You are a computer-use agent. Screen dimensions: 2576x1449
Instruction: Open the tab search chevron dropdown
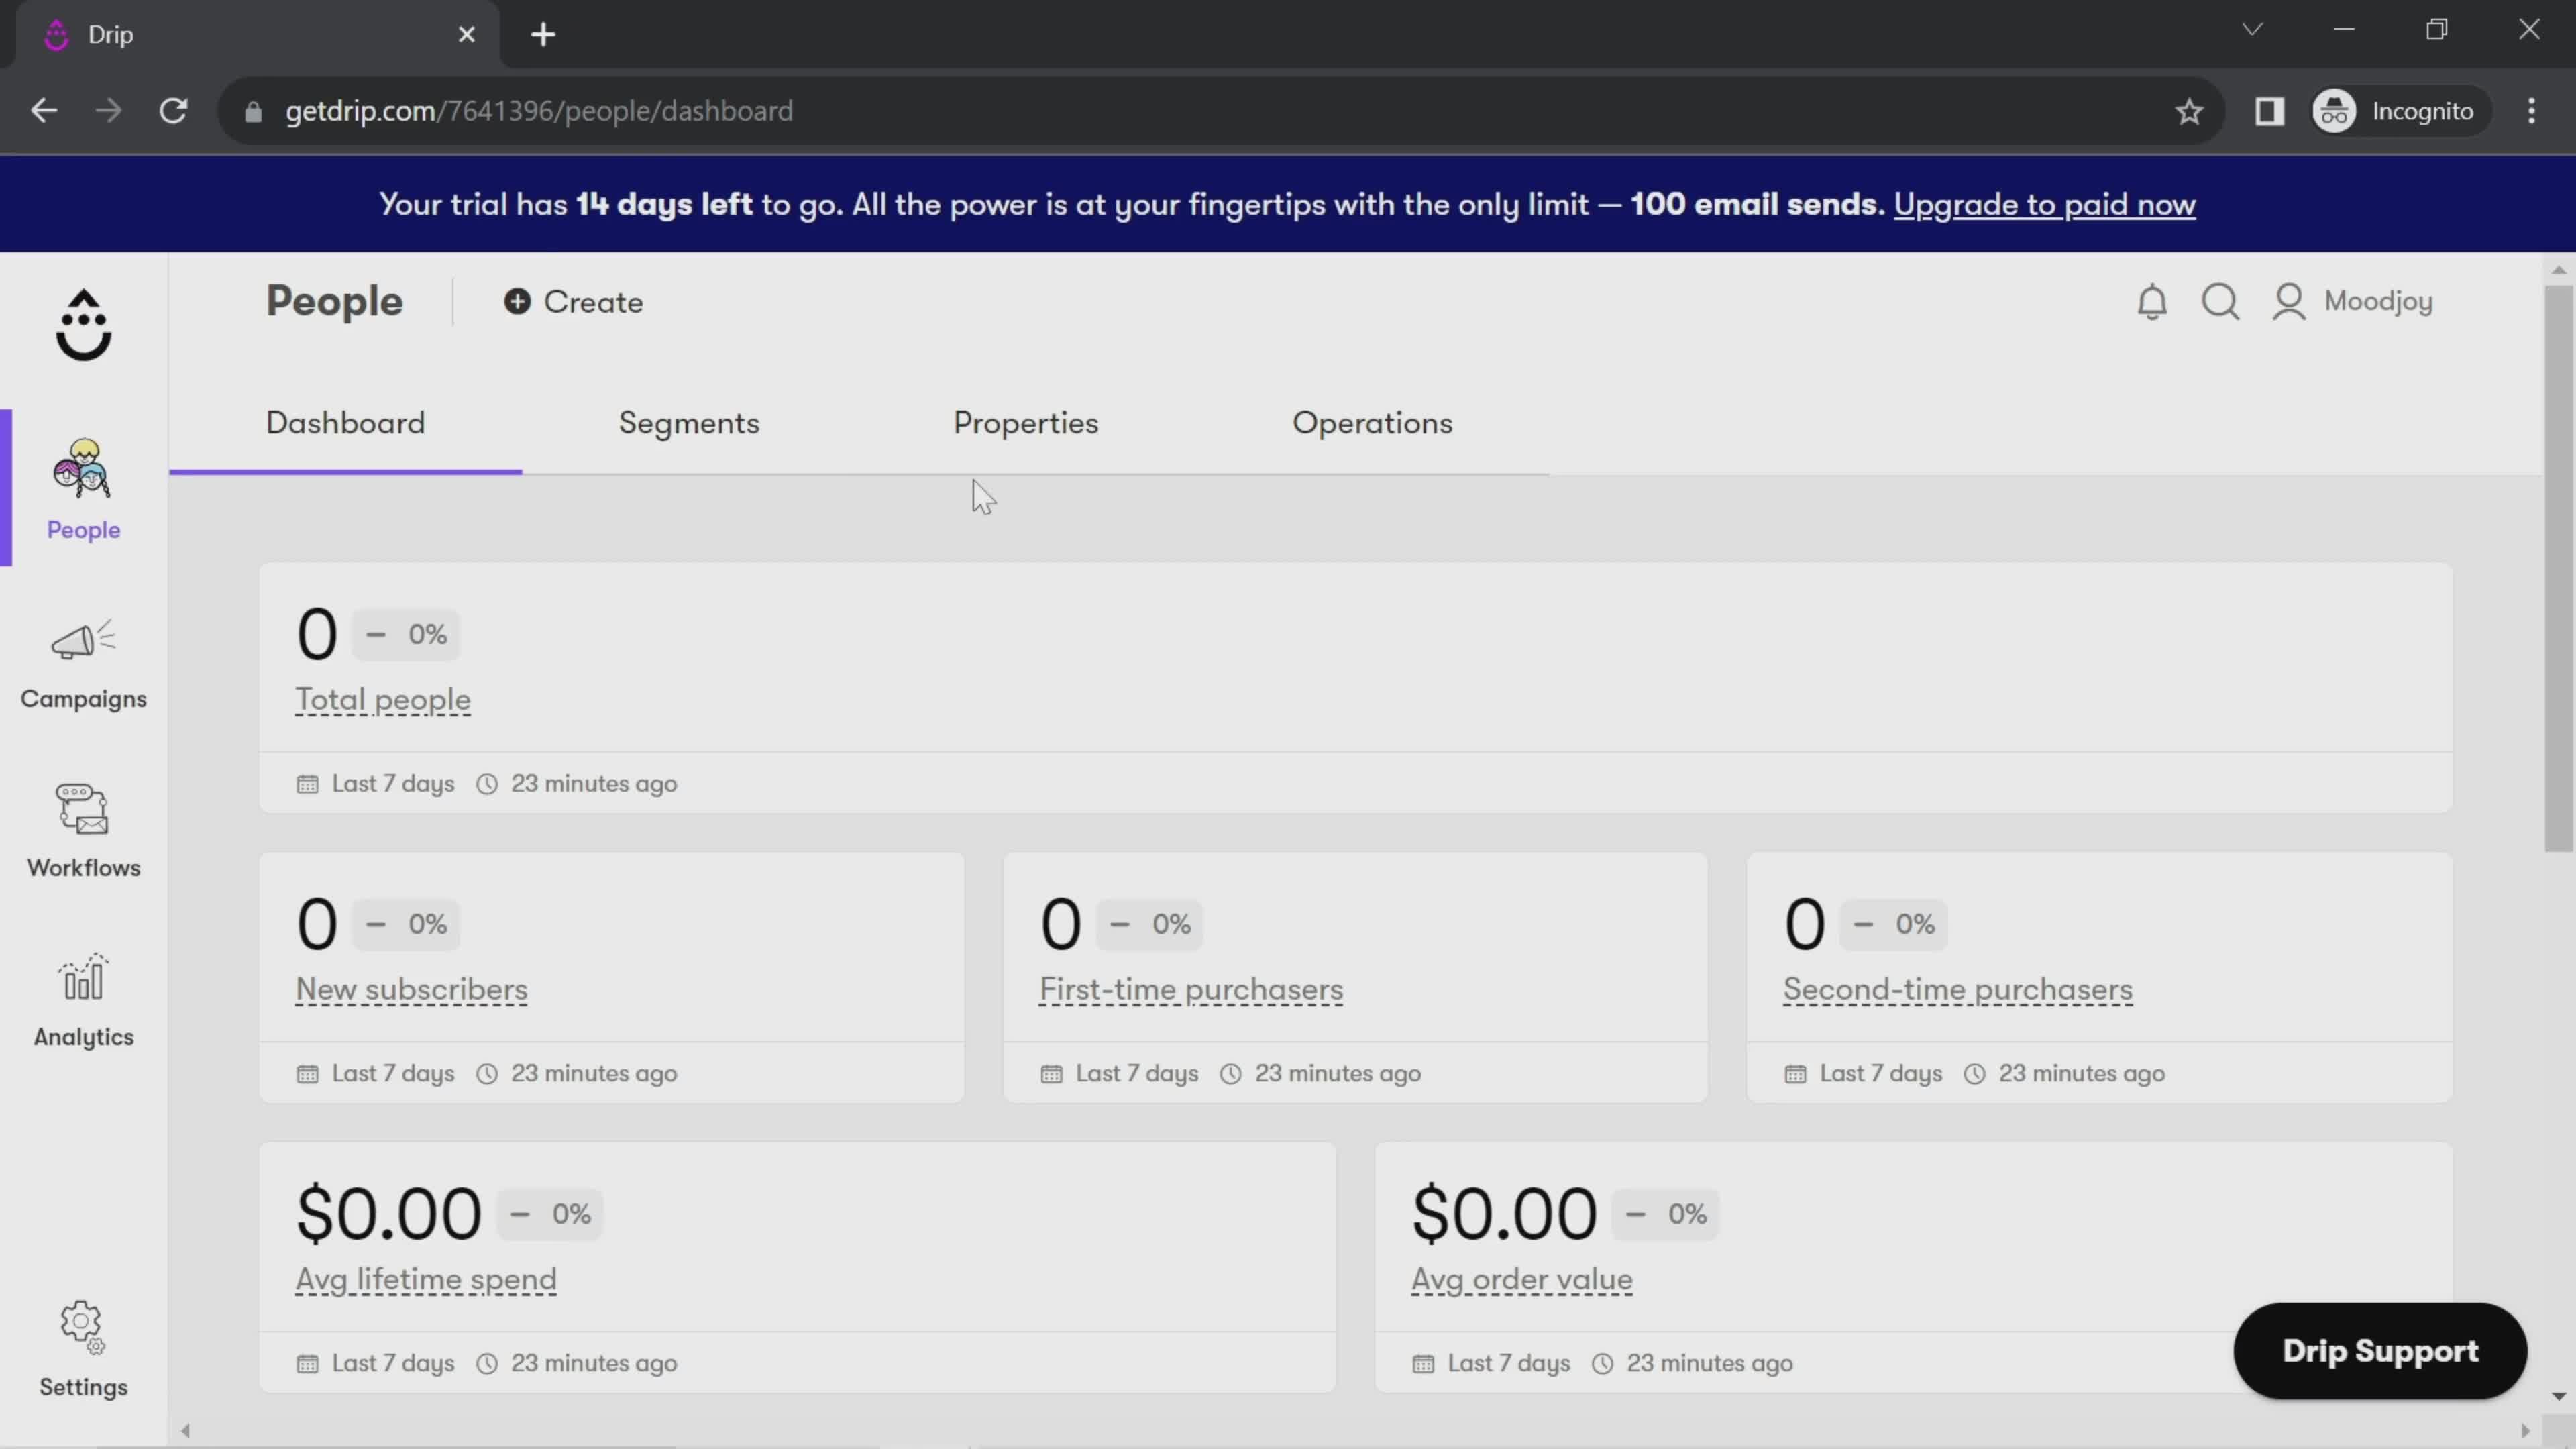coord(2252,29)
